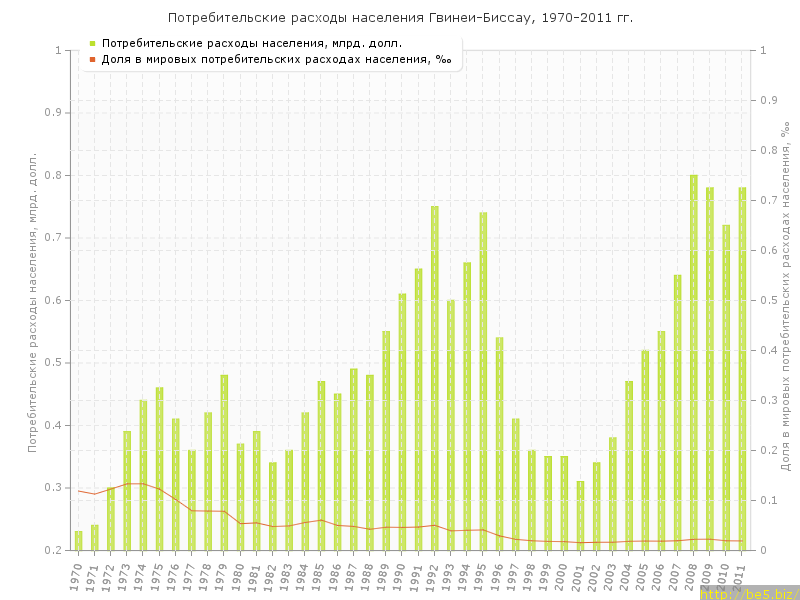Click the orange line's peak near 1974

click(143, 483)
